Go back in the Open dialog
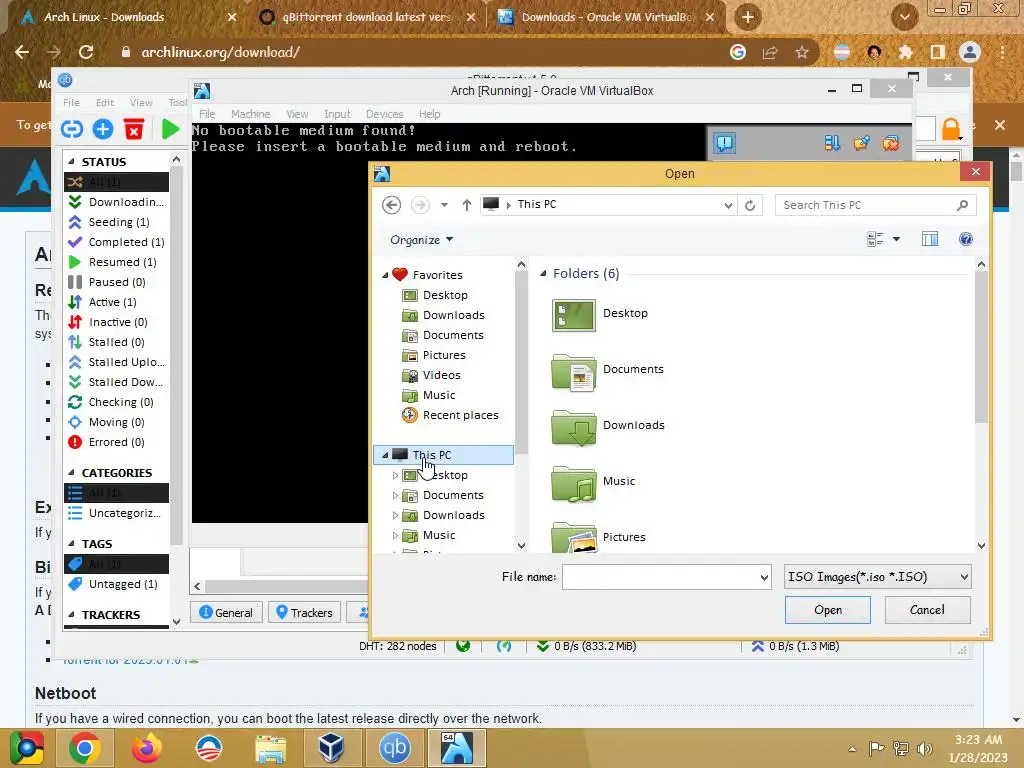 coord(391,205)
